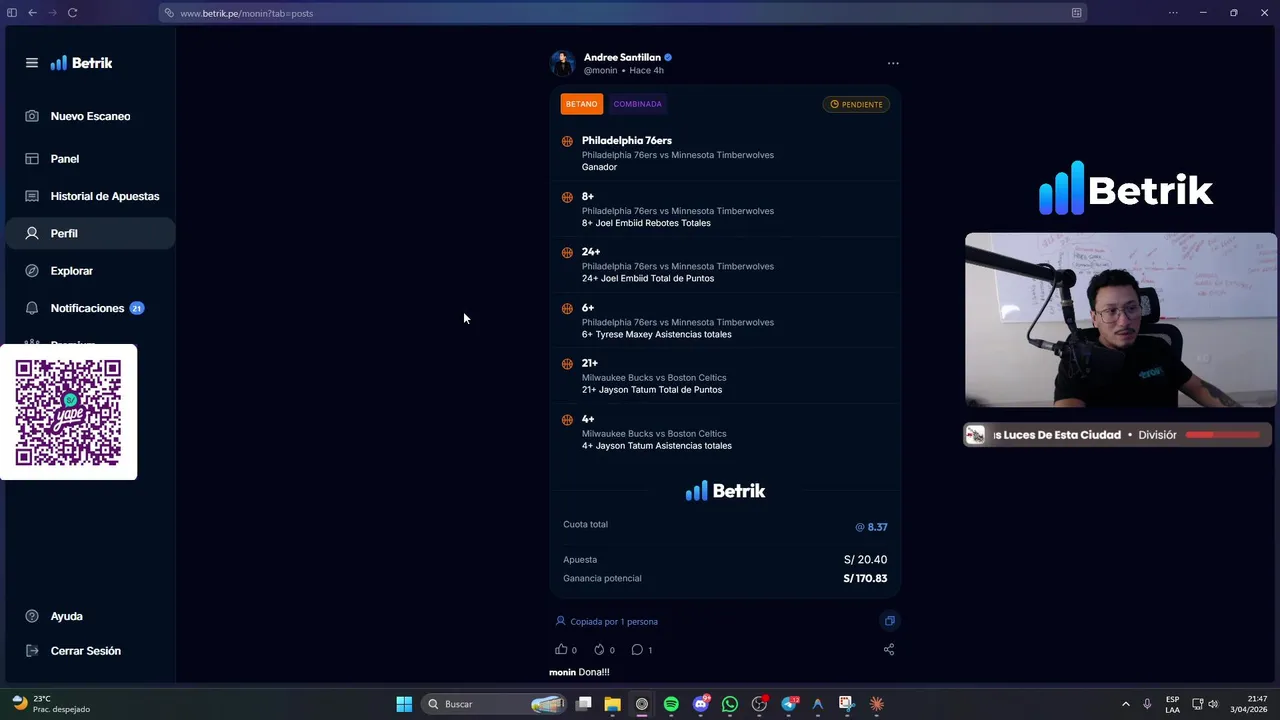Open the hamburger menu beside Betrik logo
This screenshot has width=1280, height=720.
(x=32, y=63)
